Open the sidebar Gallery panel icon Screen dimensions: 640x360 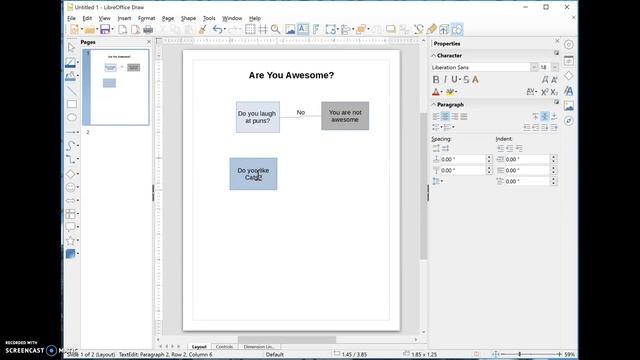click(x=569, y=106)
